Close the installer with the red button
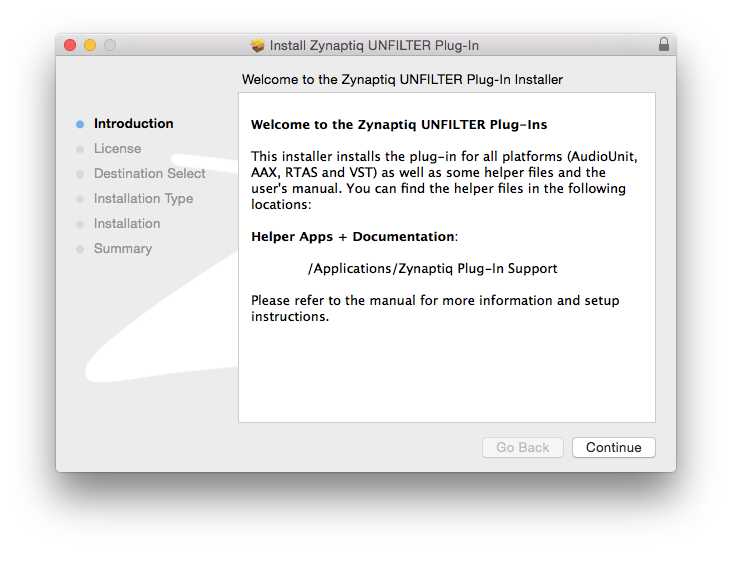 (x=70, y=45)
